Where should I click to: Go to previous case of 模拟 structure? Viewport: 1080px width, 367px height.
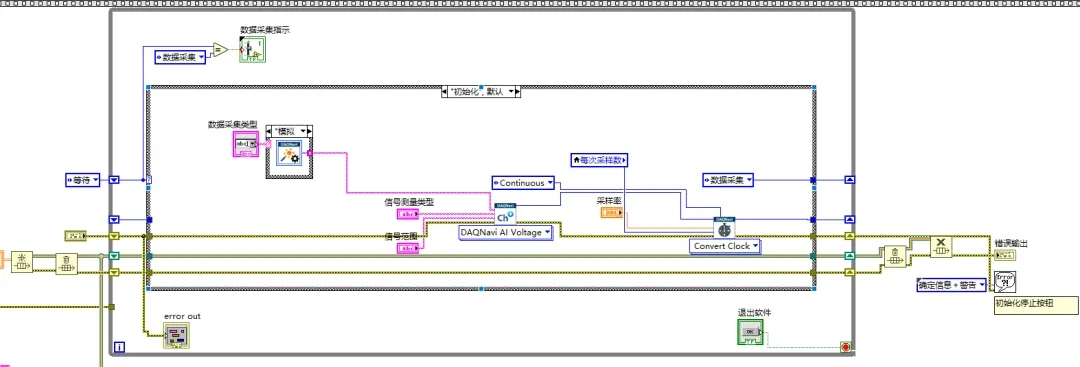click(x=269, y=131)
